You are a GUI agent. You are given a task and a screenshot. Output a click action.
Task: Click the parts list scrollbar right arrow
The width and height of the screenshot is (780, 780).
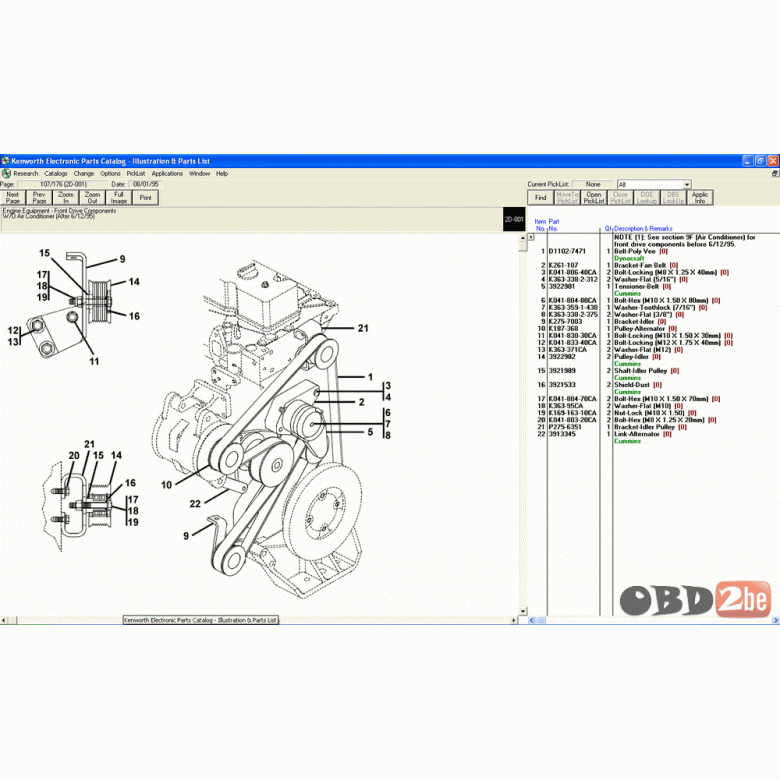[x=776, y=620]
